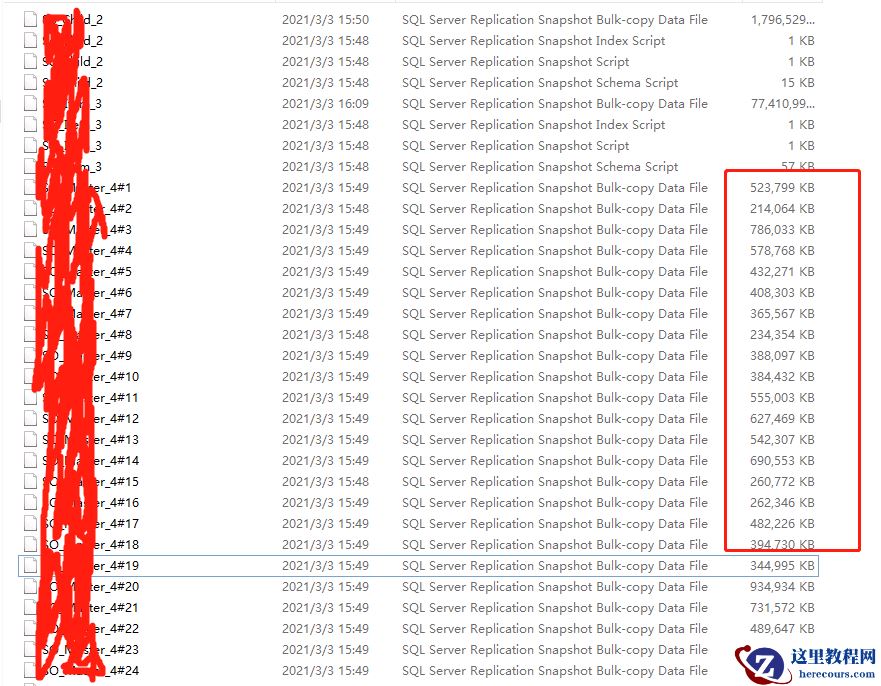Click the truncated size 1,796,529...
Screen dimensions: 881x686
pyautogui.click(x=783, y=20)
